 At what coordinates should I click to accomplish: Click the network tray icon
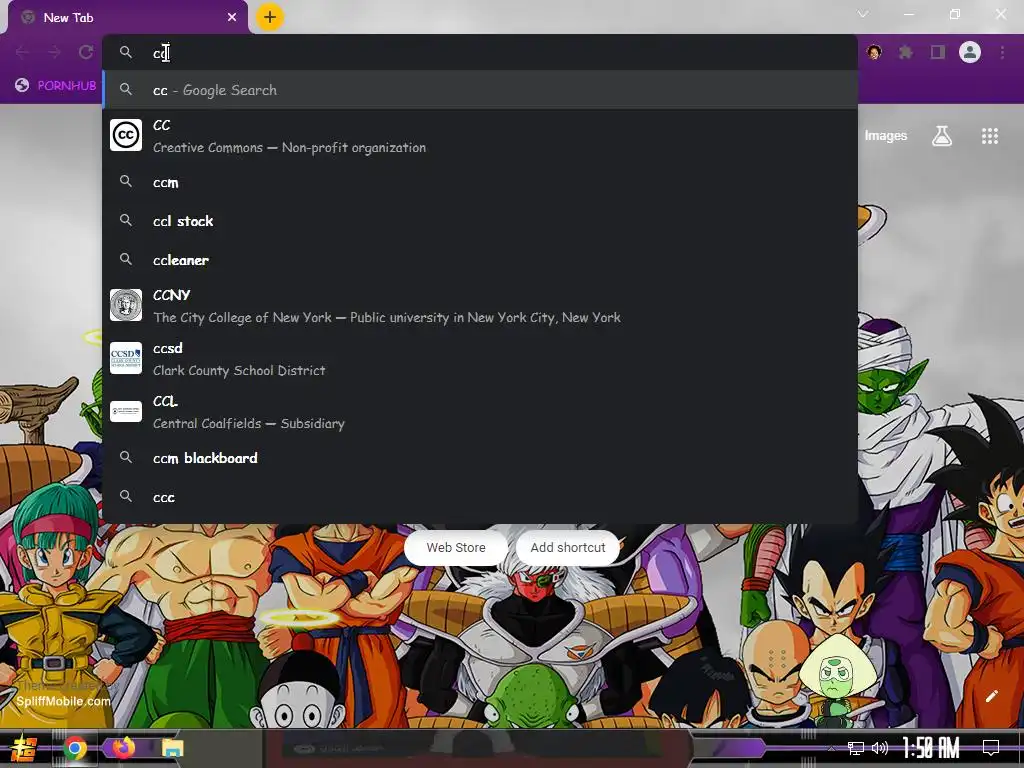coord(856,748)
